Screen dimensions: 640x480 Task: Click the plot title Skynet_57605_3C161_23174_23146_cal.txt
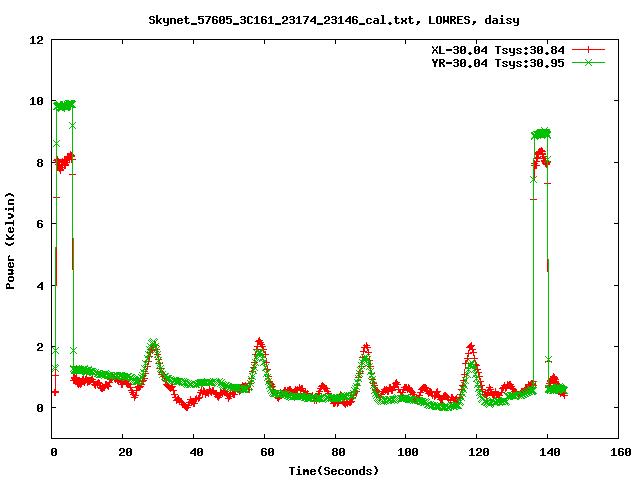click(x=285, y=20)
